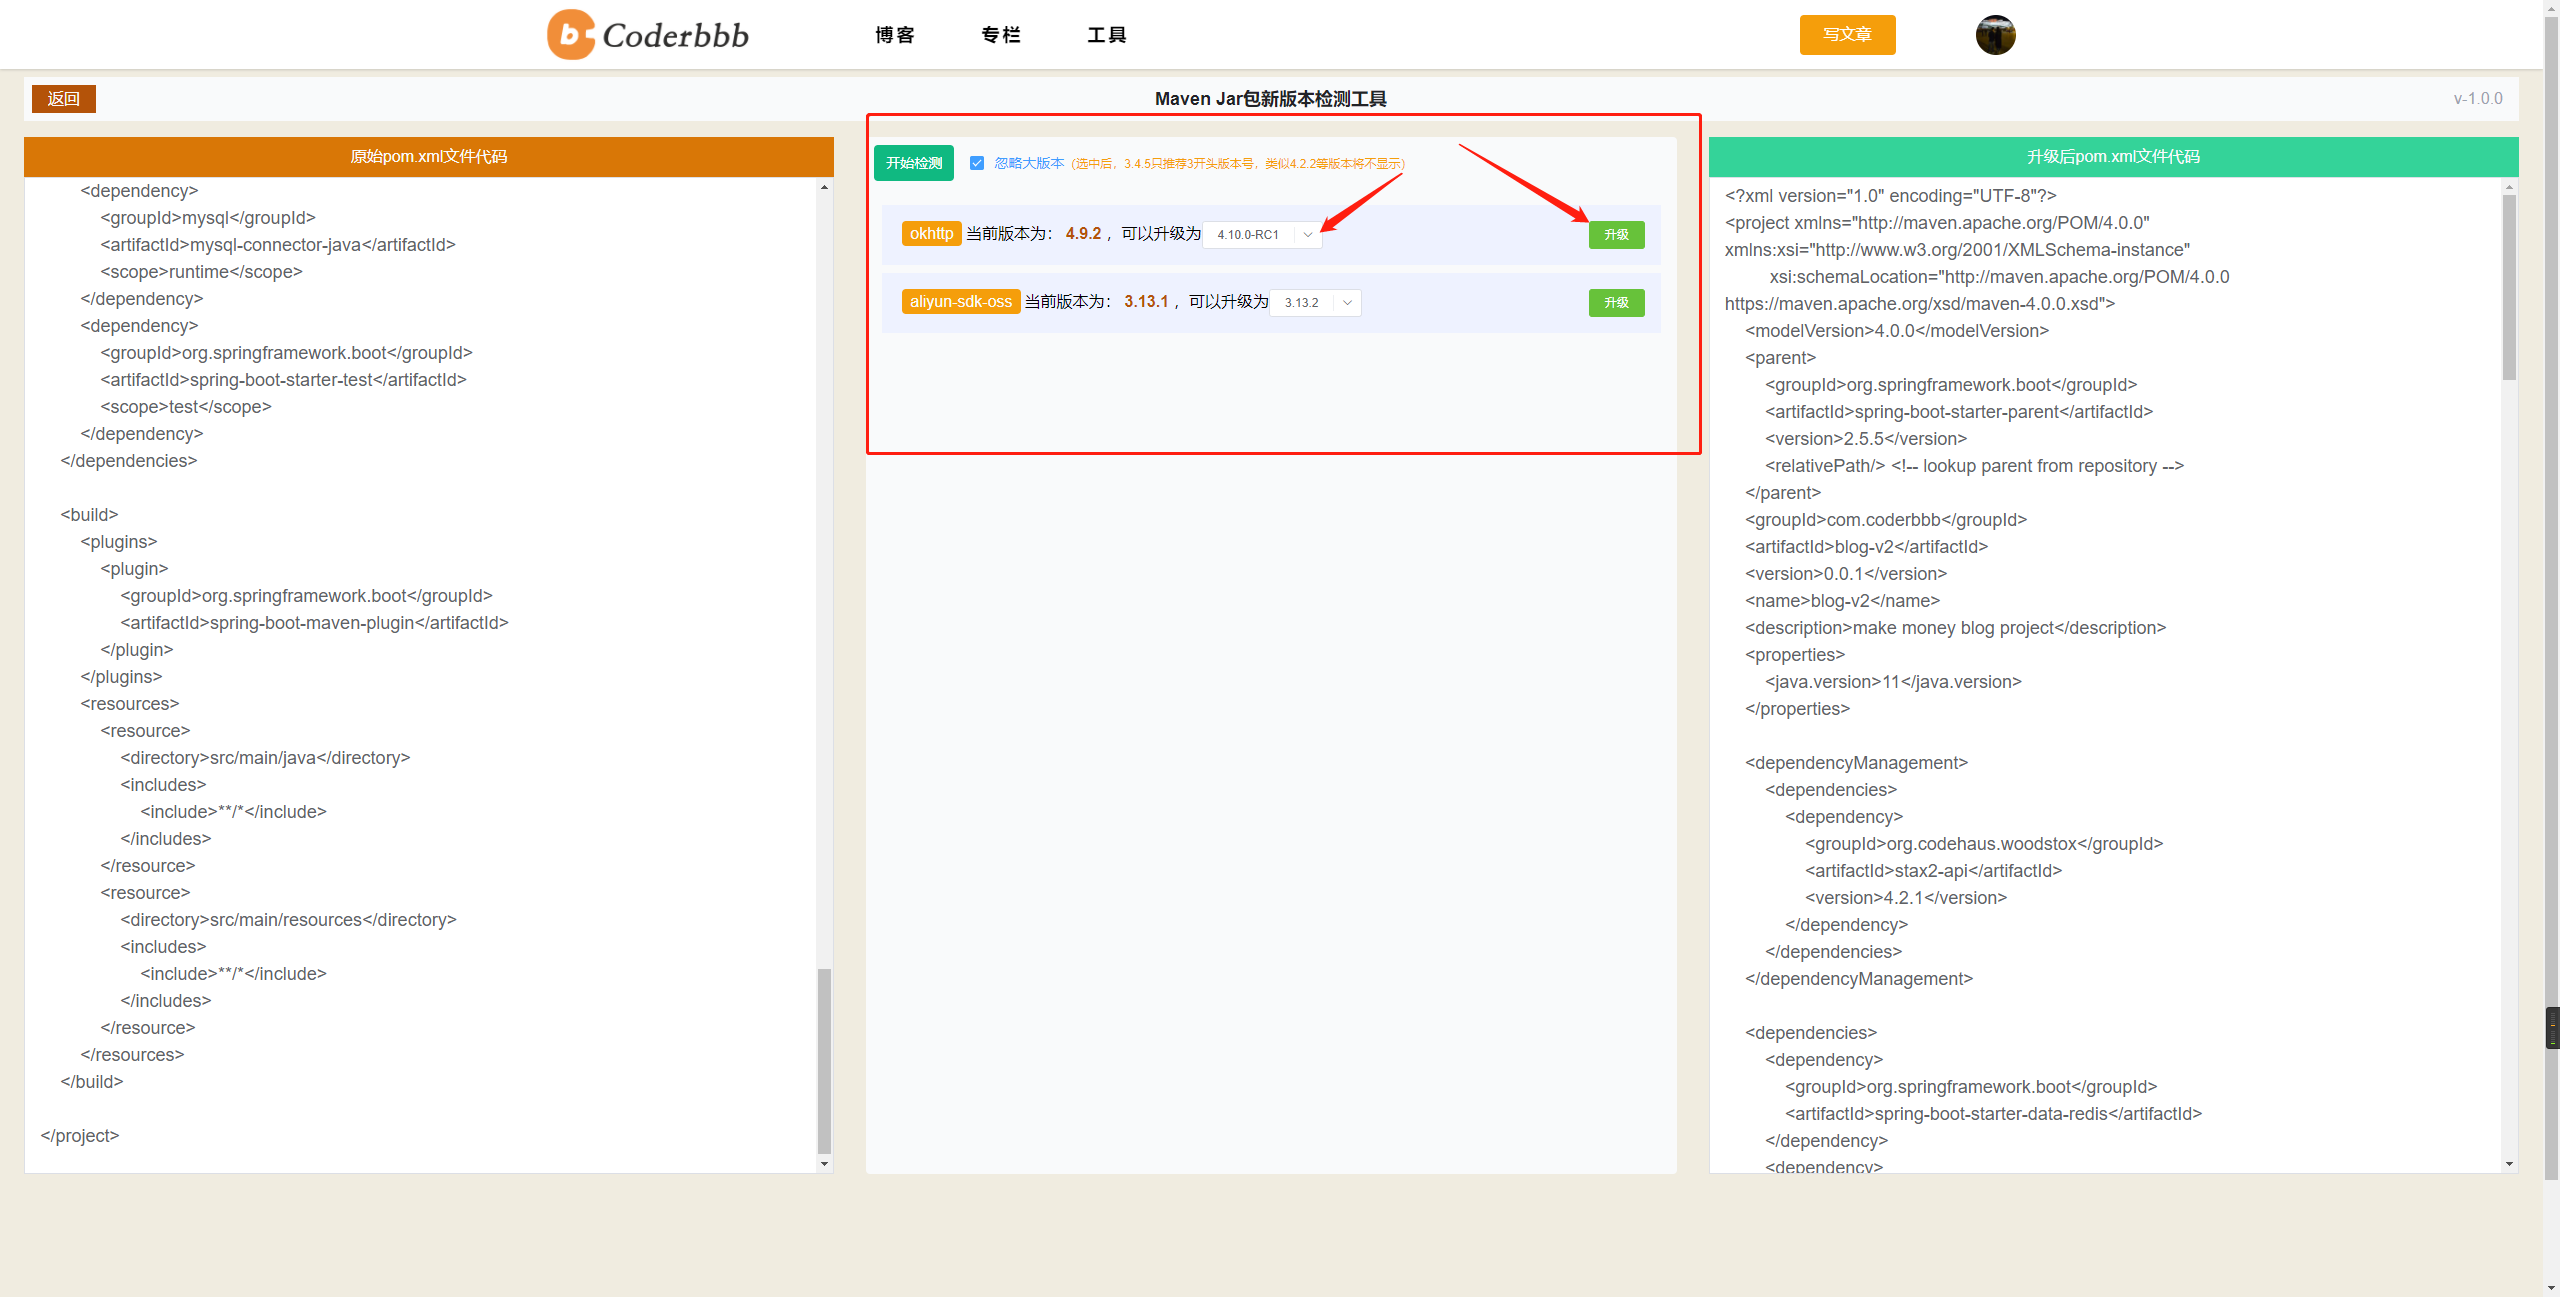The image size is (2560, 1297).
Task: Click up arrow of left code panel scrollbar
Action: 824,187
